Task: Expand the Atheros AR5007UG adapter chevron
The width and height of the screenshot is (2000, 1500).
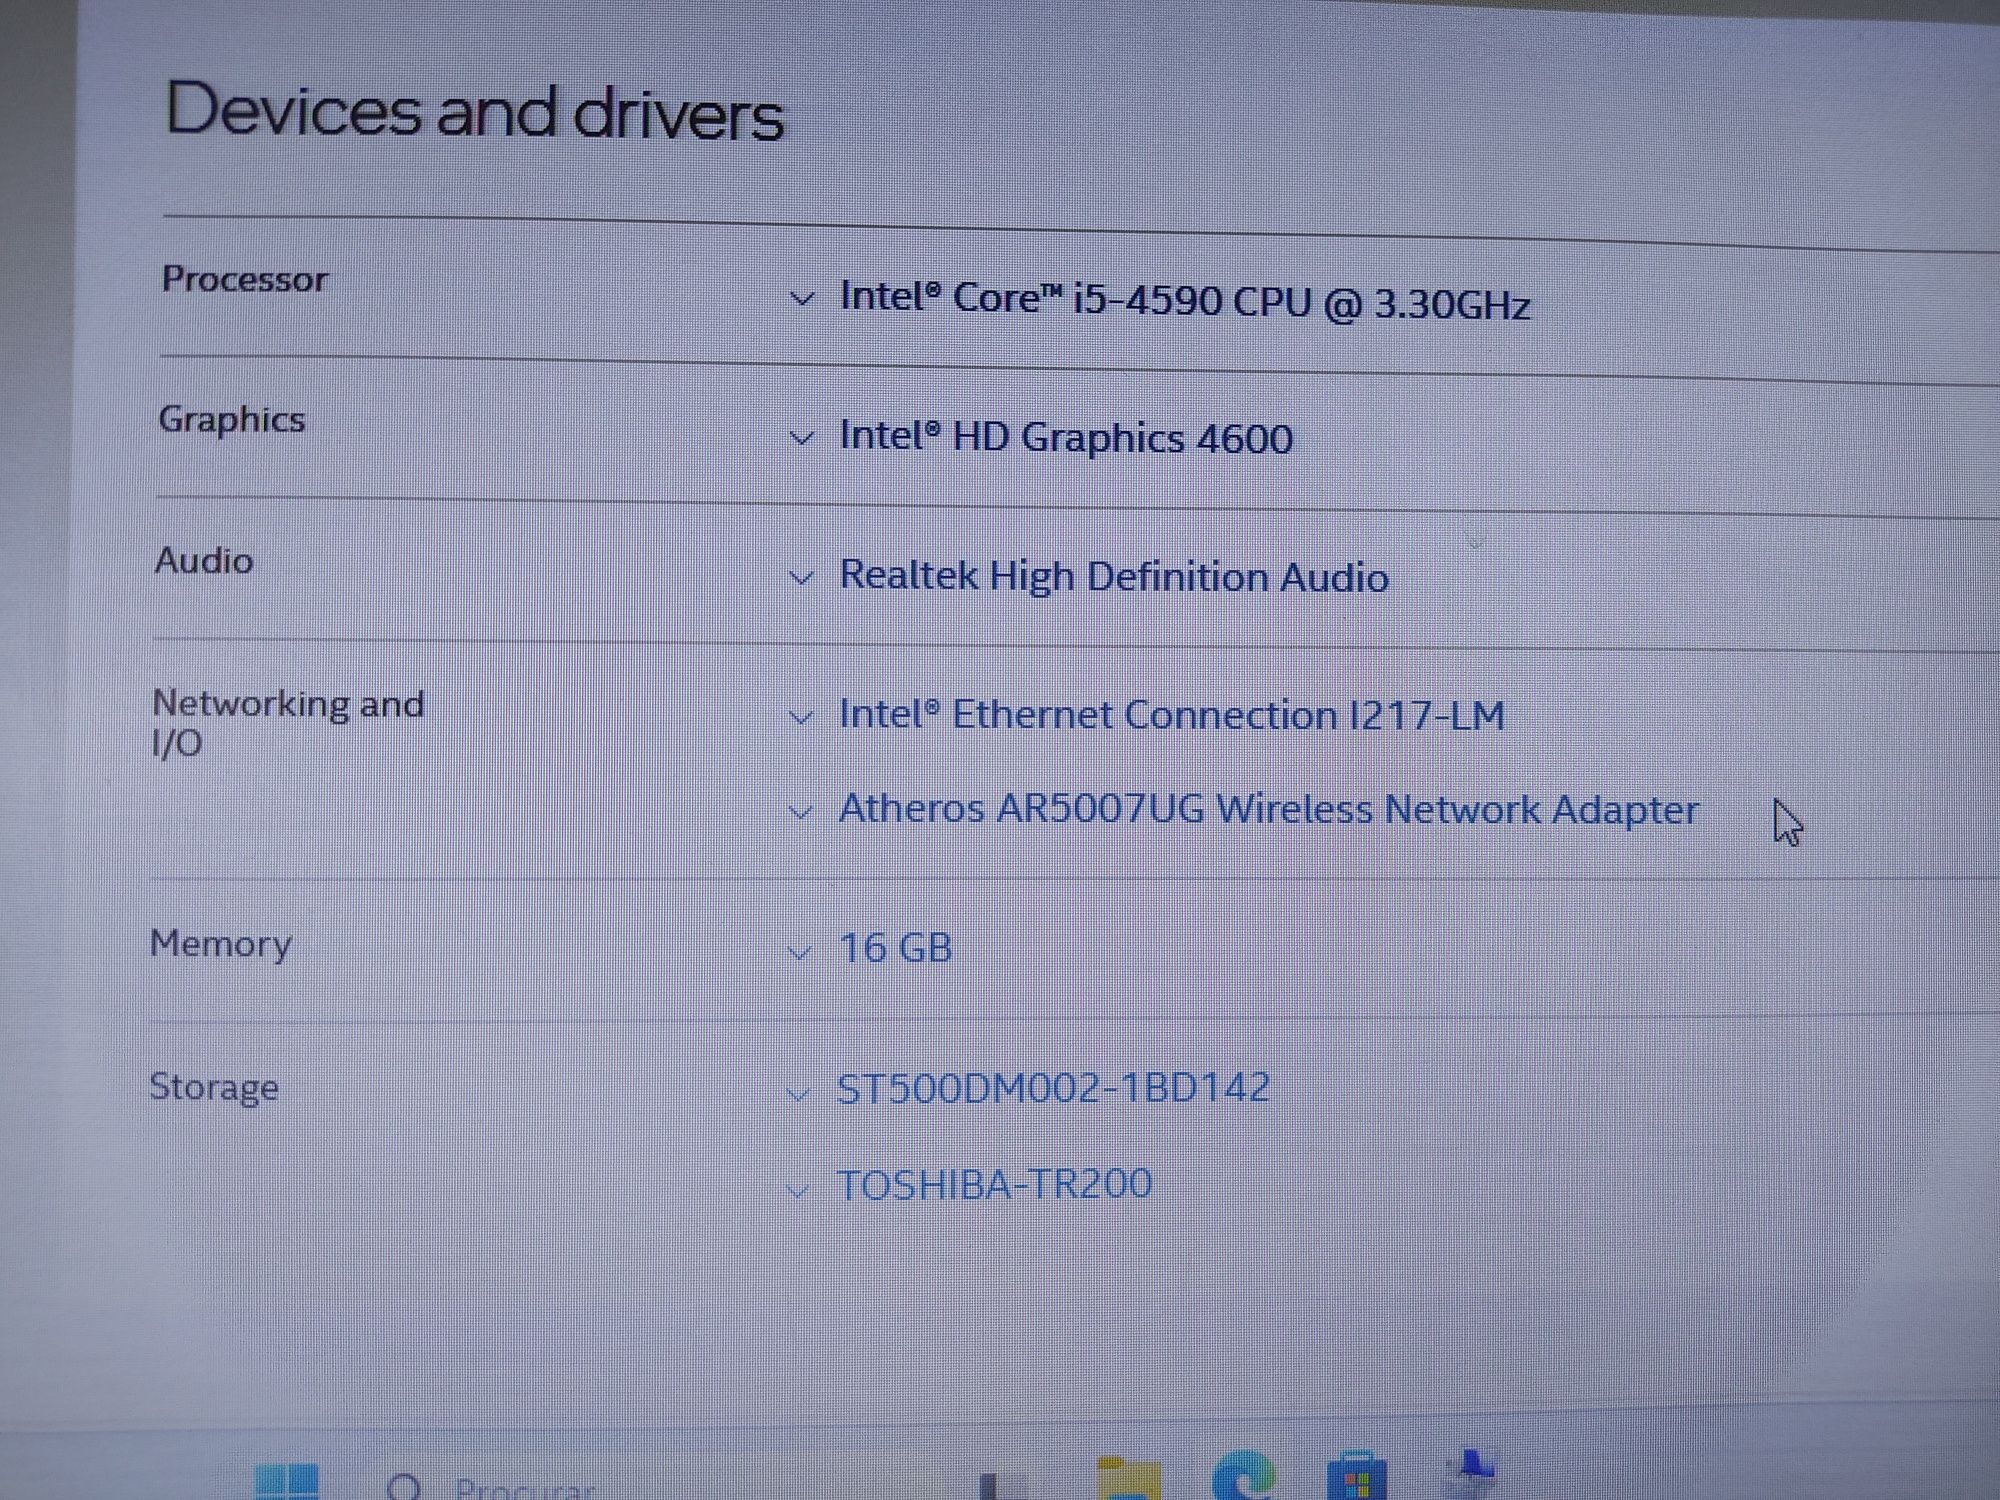Action: (x=800, y=811)
